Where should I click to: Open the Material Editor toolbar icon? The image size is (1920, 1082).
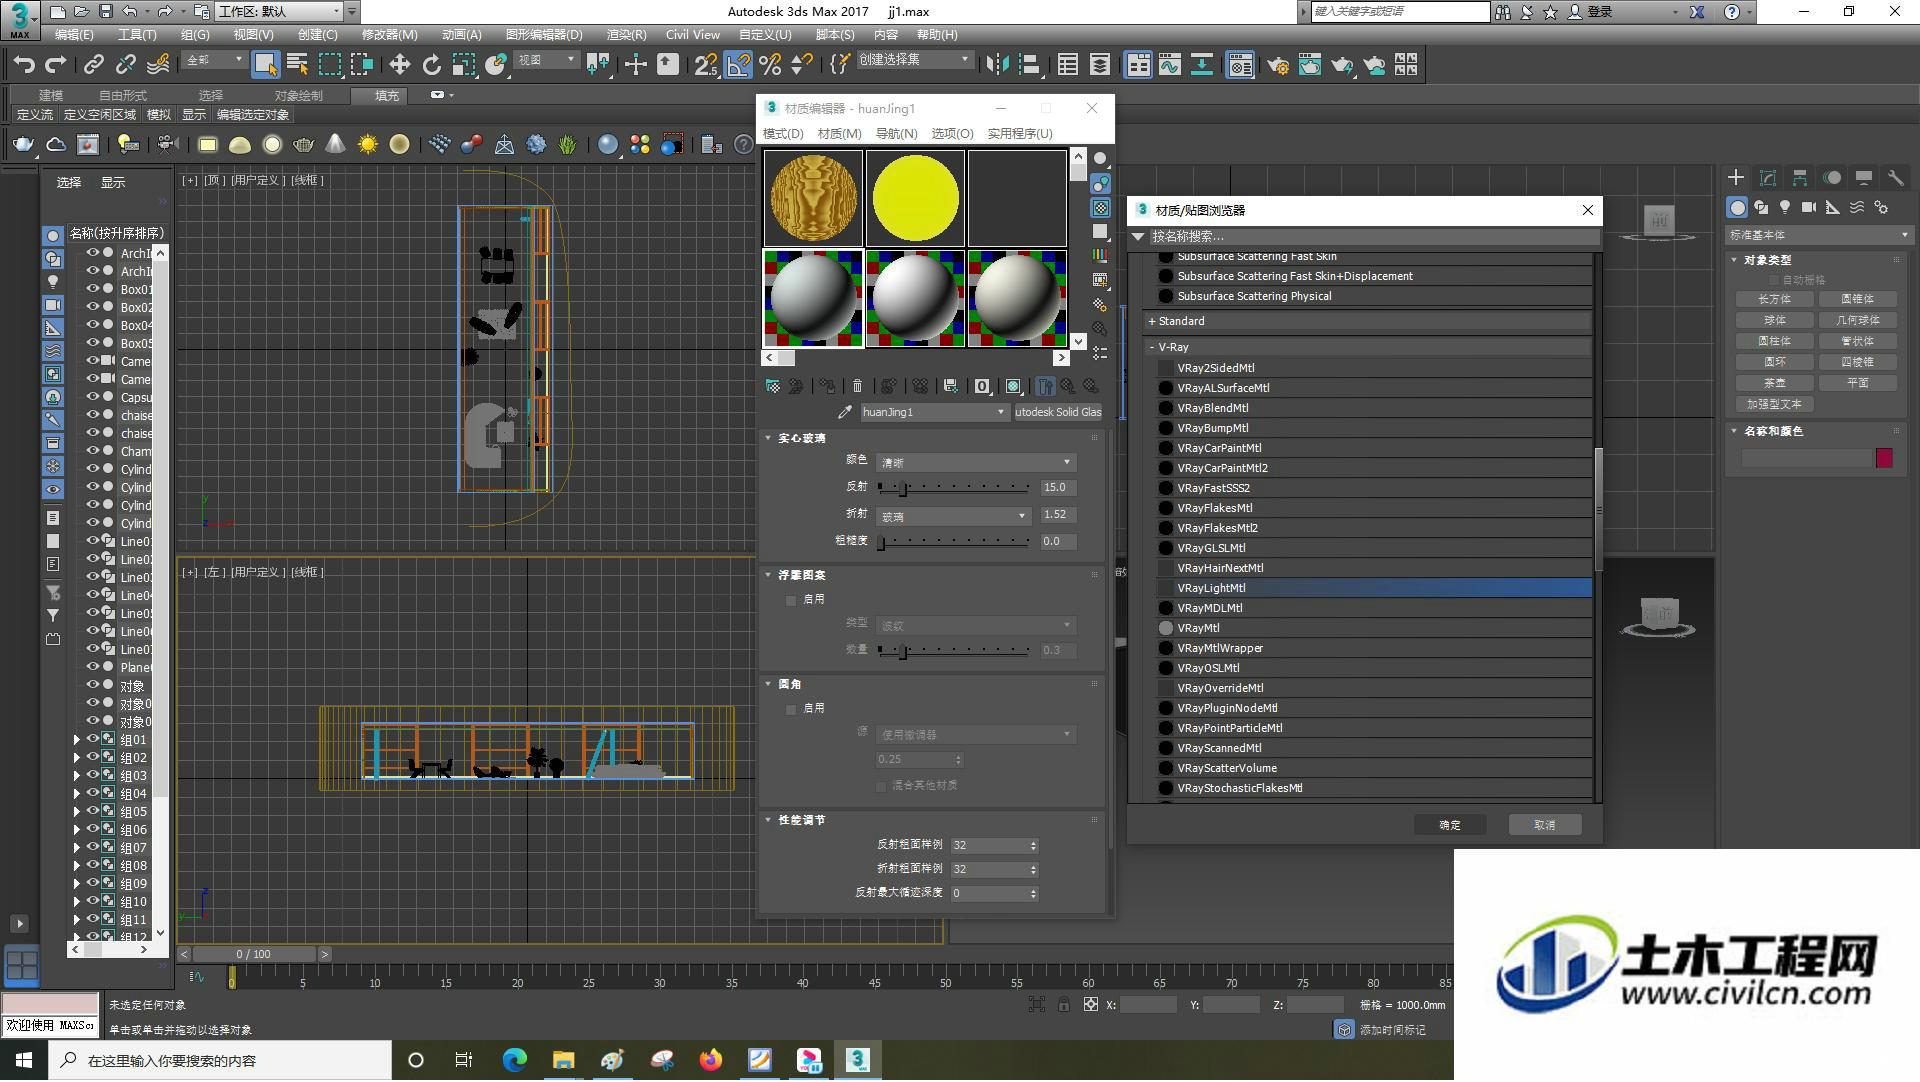pyautogui.click(x=1241, y=65)
